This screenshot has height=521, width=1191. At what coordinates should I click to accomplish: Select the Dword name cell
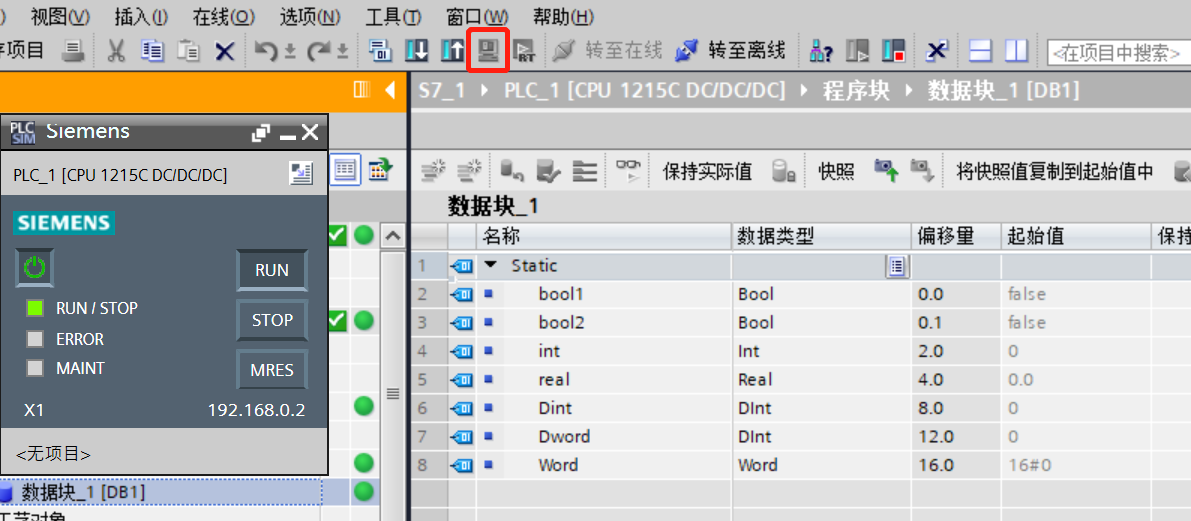(x=605, y=437)
